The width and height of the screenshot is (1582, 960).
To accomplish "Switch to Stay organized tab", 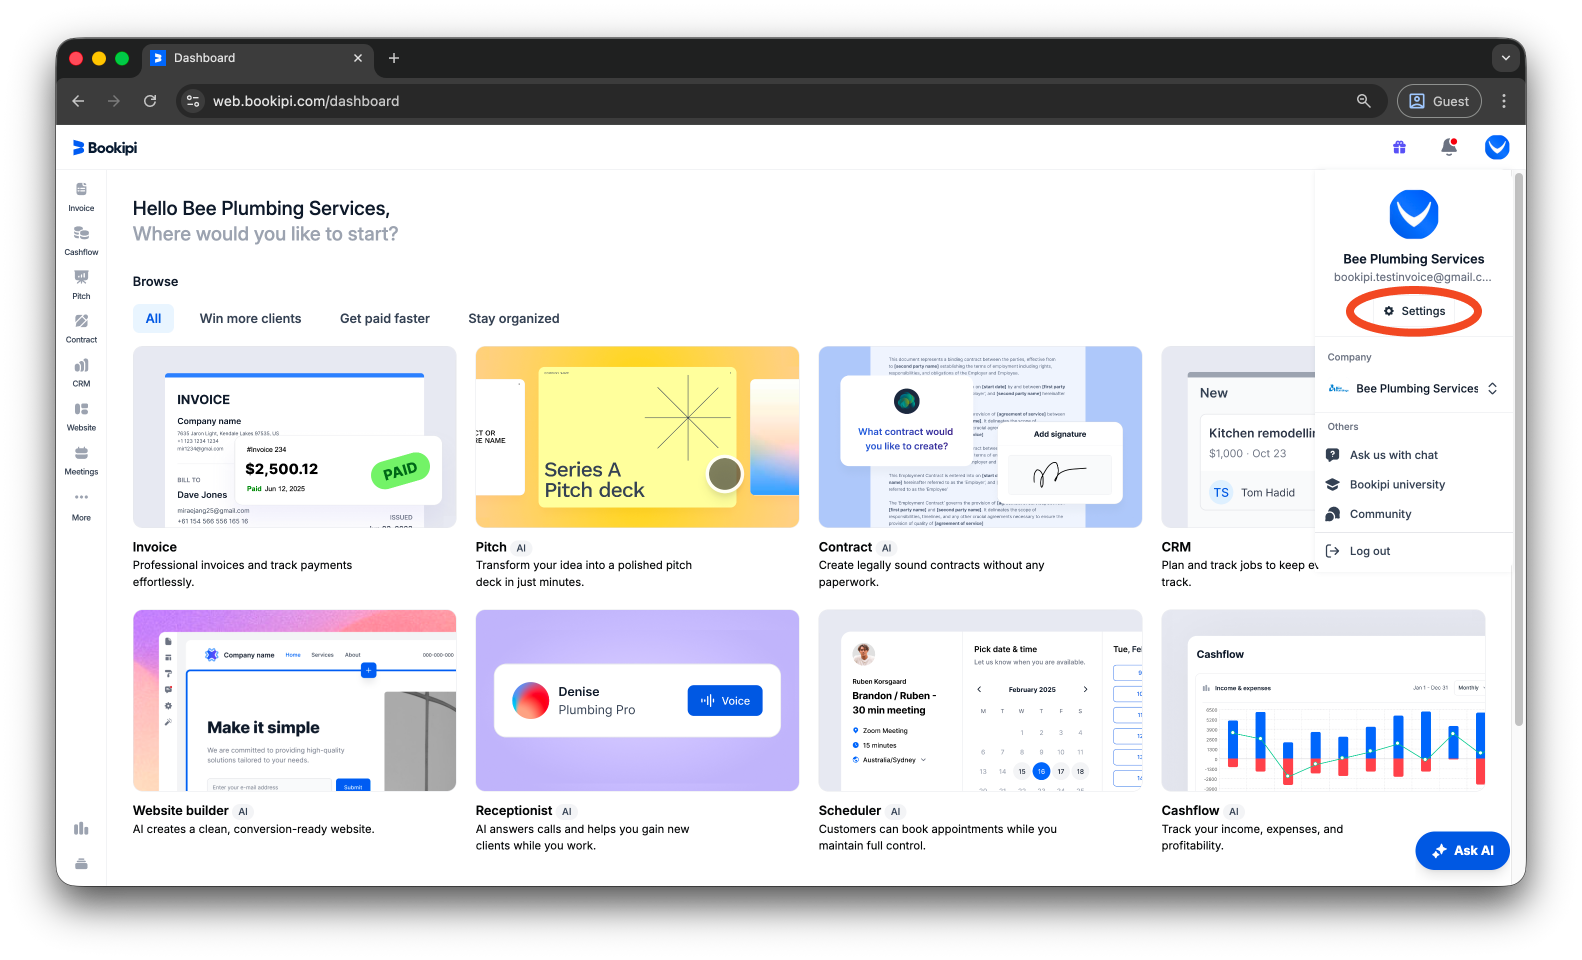I will pyautogui.click(x=514, y=319).
